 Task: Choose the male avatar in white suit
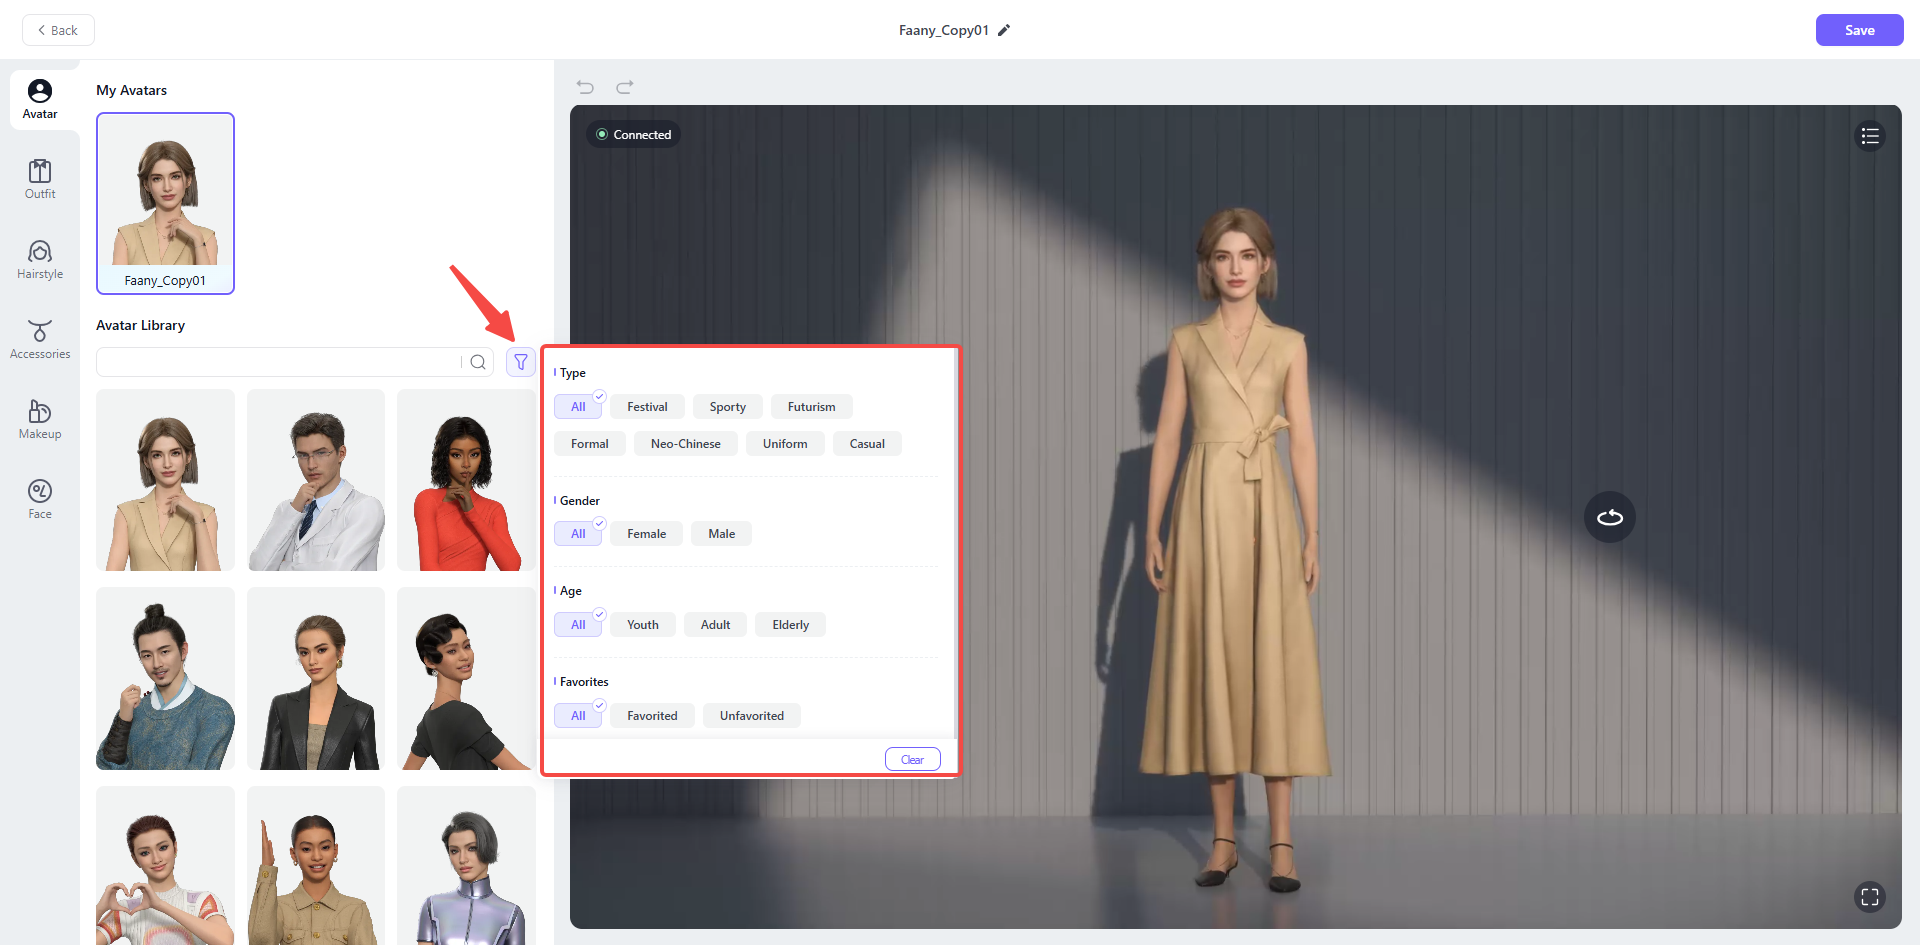coord(316,480)
